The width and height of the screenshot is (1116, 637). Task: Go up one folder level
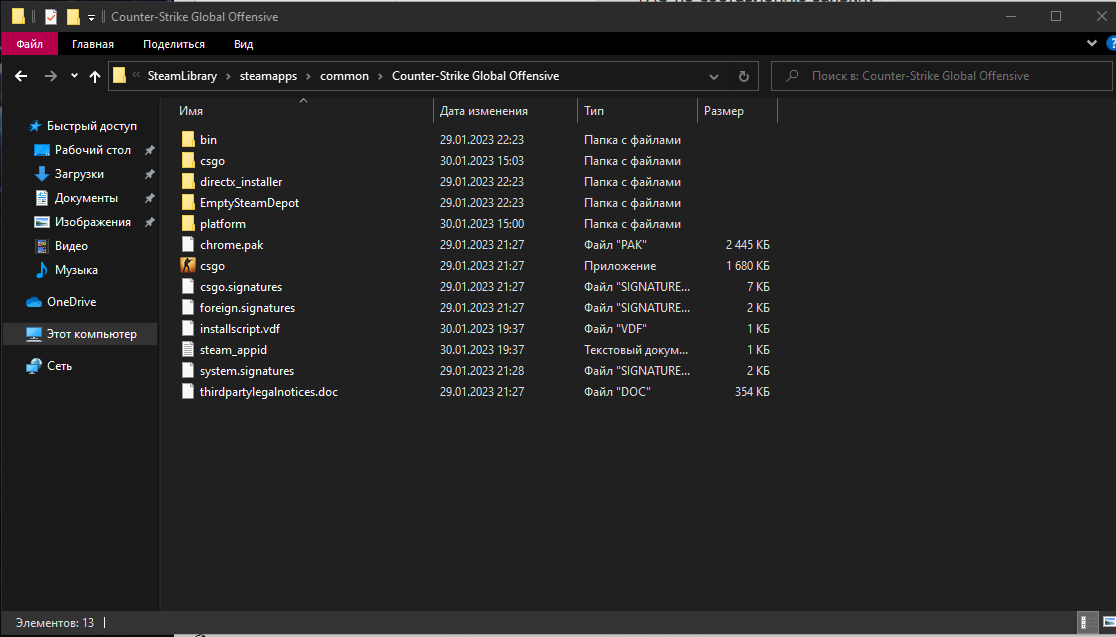tap(95, 76)
